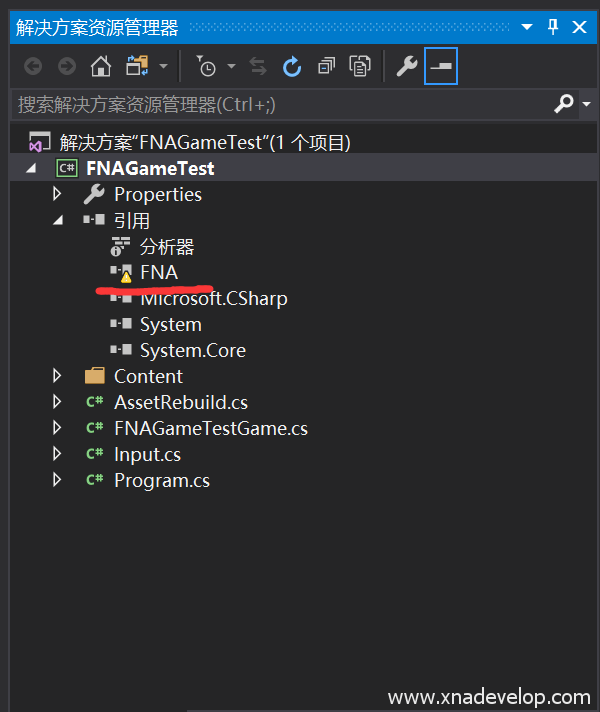Image resolution: width=600 pixels, height=712 pixels.
Task: Open the window position dropdown in the title bar
Action: tap(526, 28)
